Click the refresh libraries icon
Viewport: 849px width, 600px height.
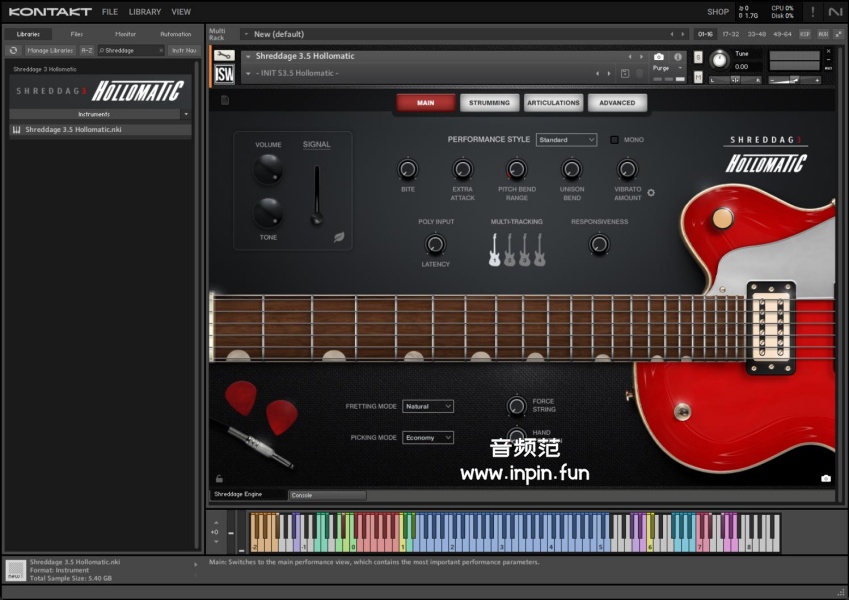pos(13,50)
